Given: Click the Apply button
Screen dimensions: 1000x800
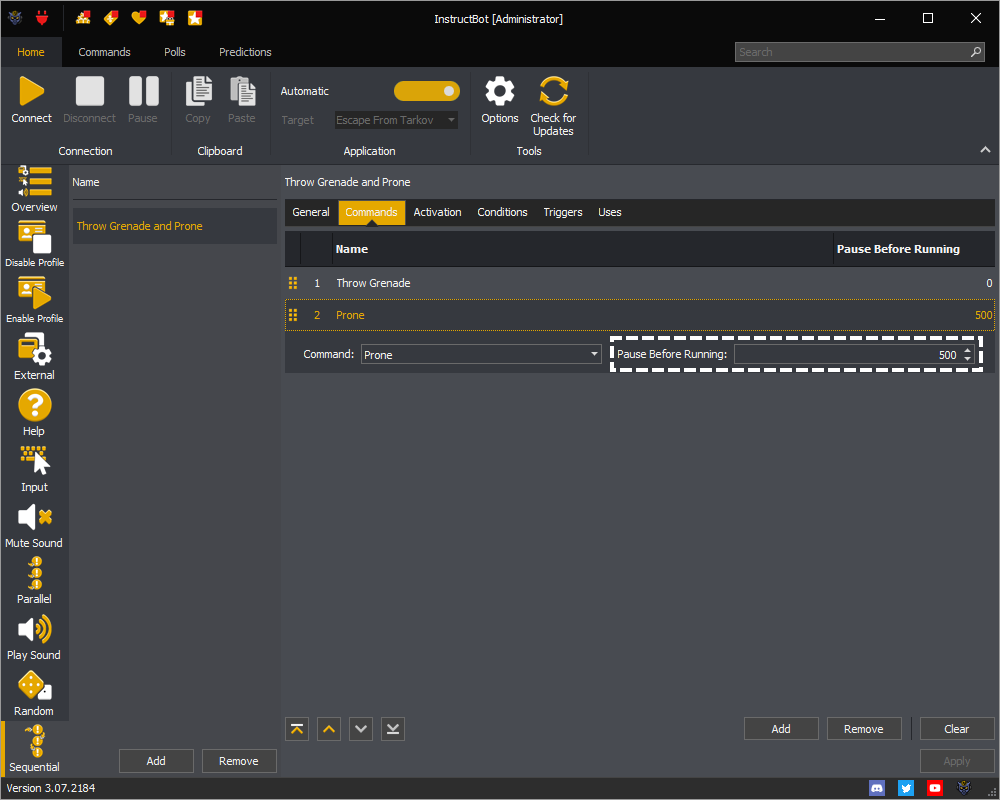Looking at the screenshot, I should pos(957,760).
